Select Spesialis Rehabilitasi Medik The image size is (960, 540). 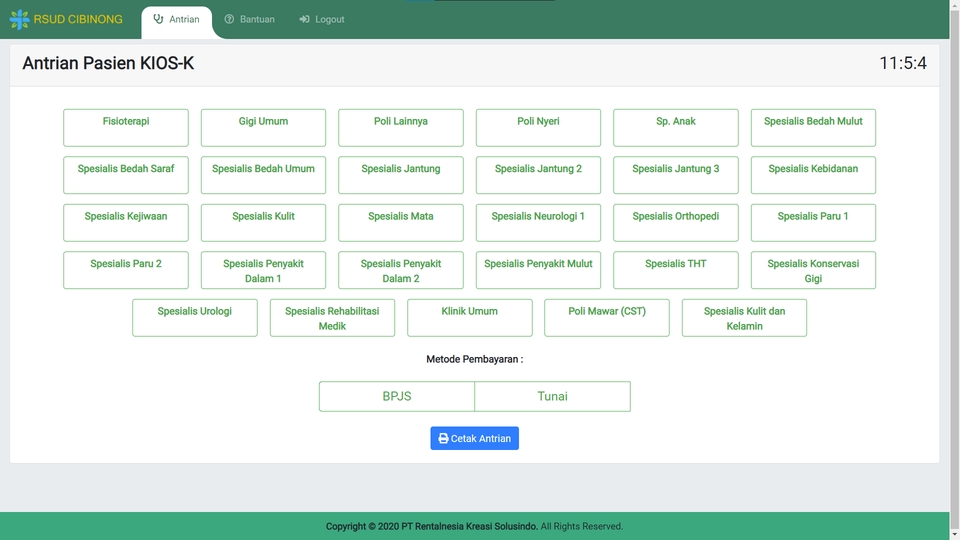click(332, 318)
